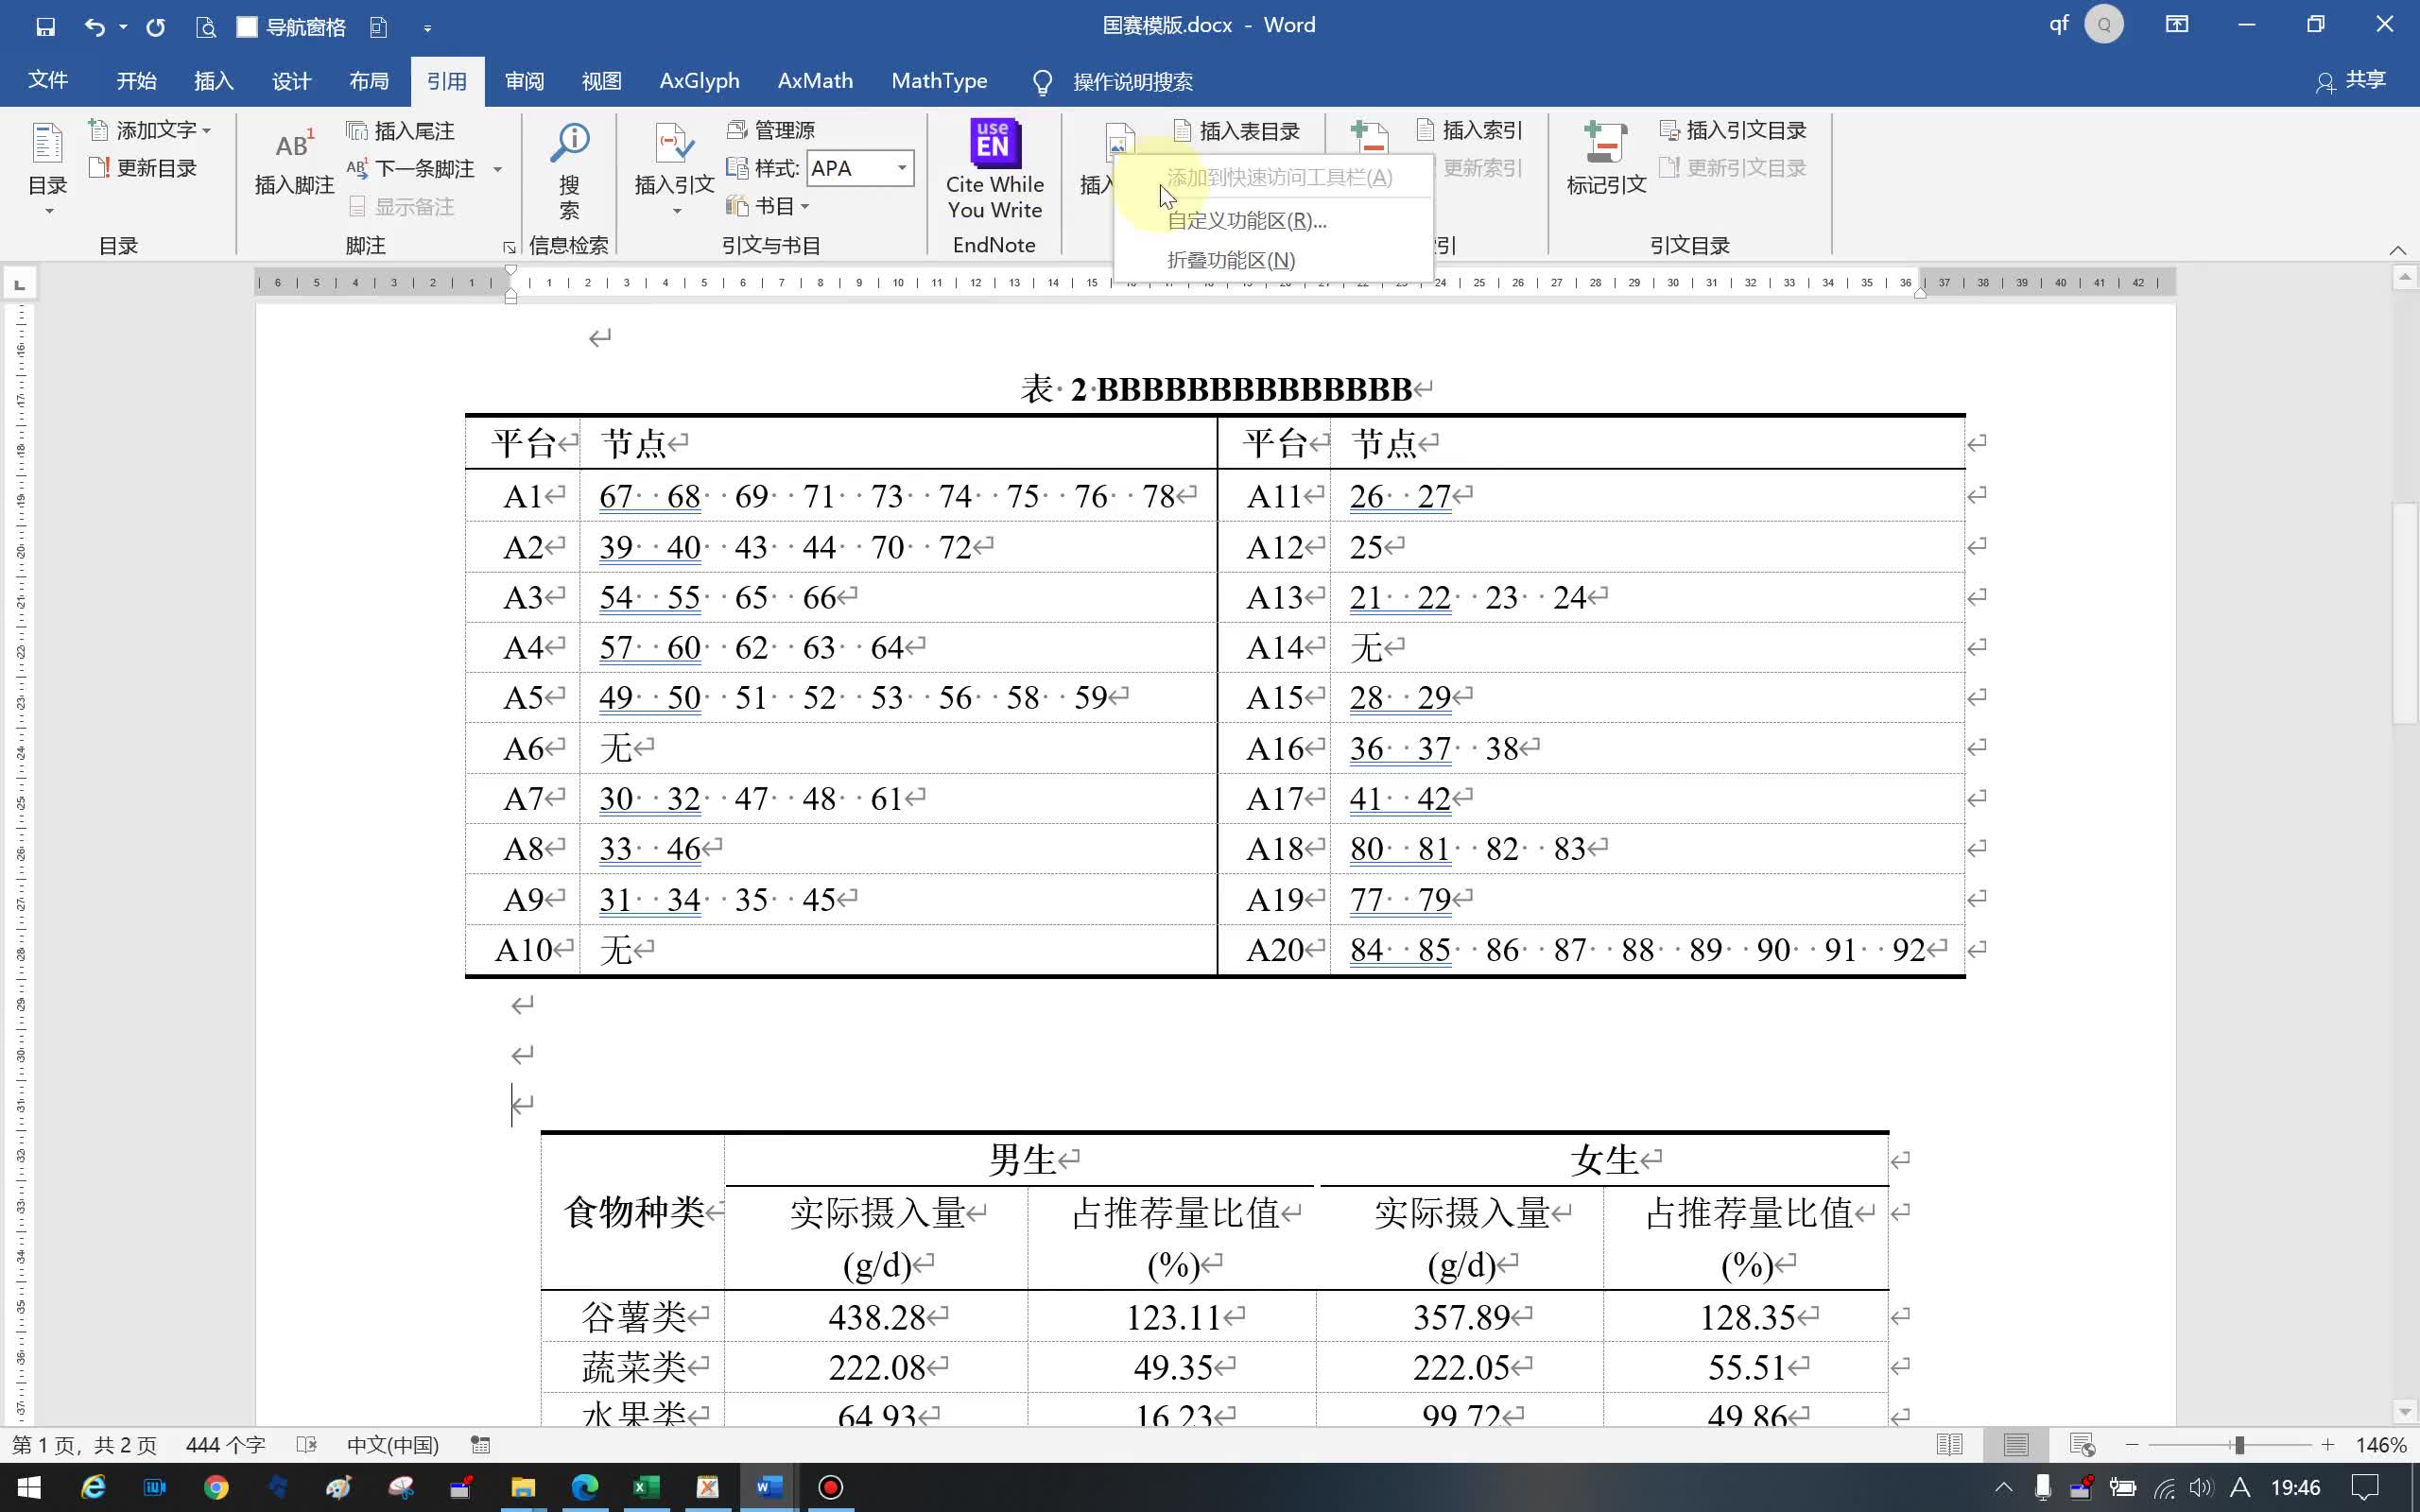
Task: Click the Save icon in quick access toolbar
Action: [45, 27]
